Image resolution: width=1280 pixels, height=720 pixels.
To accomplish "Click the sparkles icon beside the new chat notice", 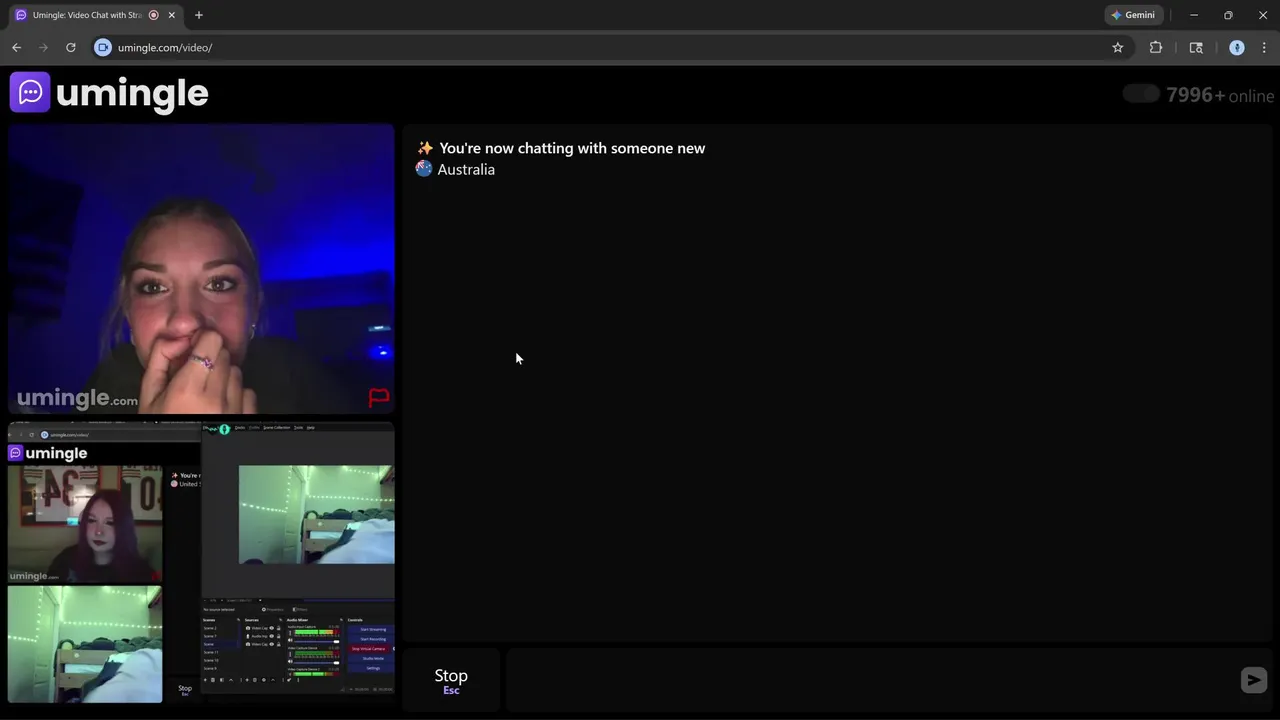I will click(x=425, y=148).
